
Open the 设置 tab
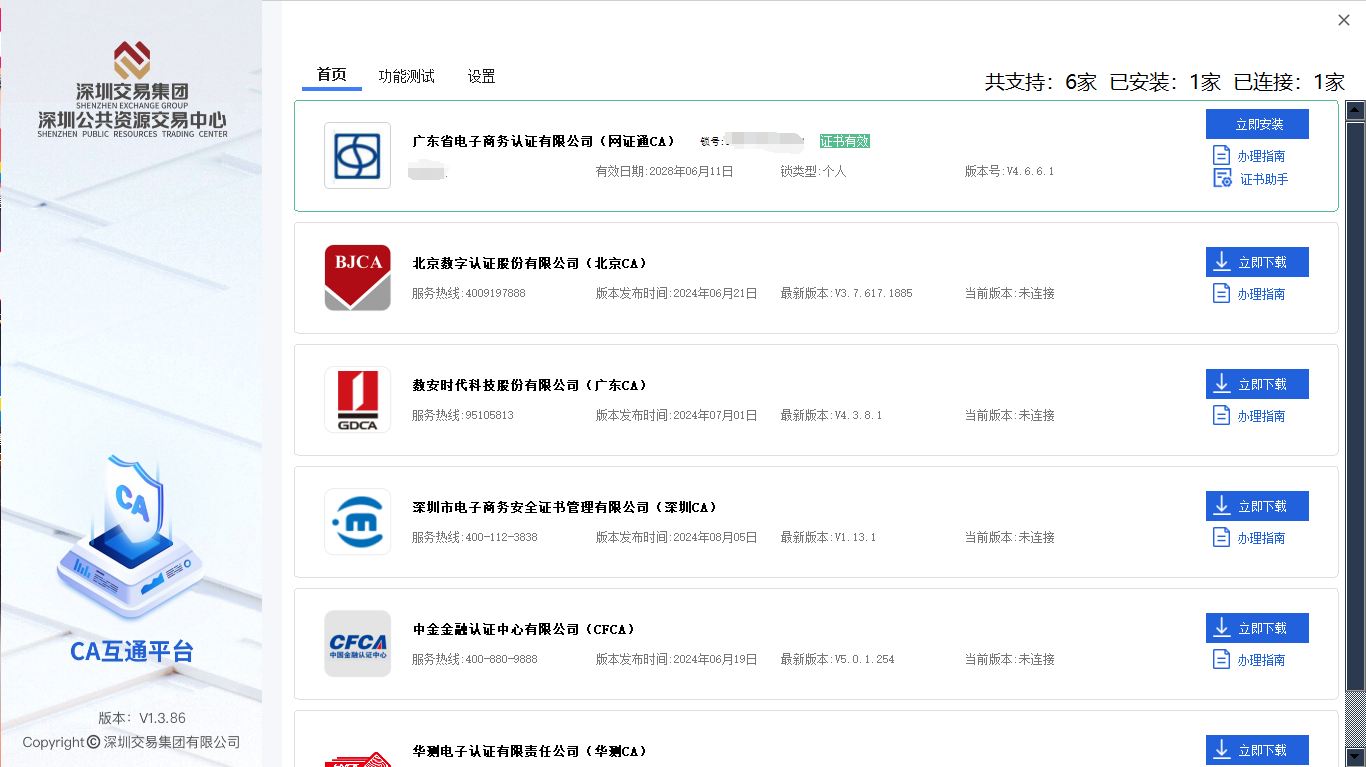coord(481,76)
